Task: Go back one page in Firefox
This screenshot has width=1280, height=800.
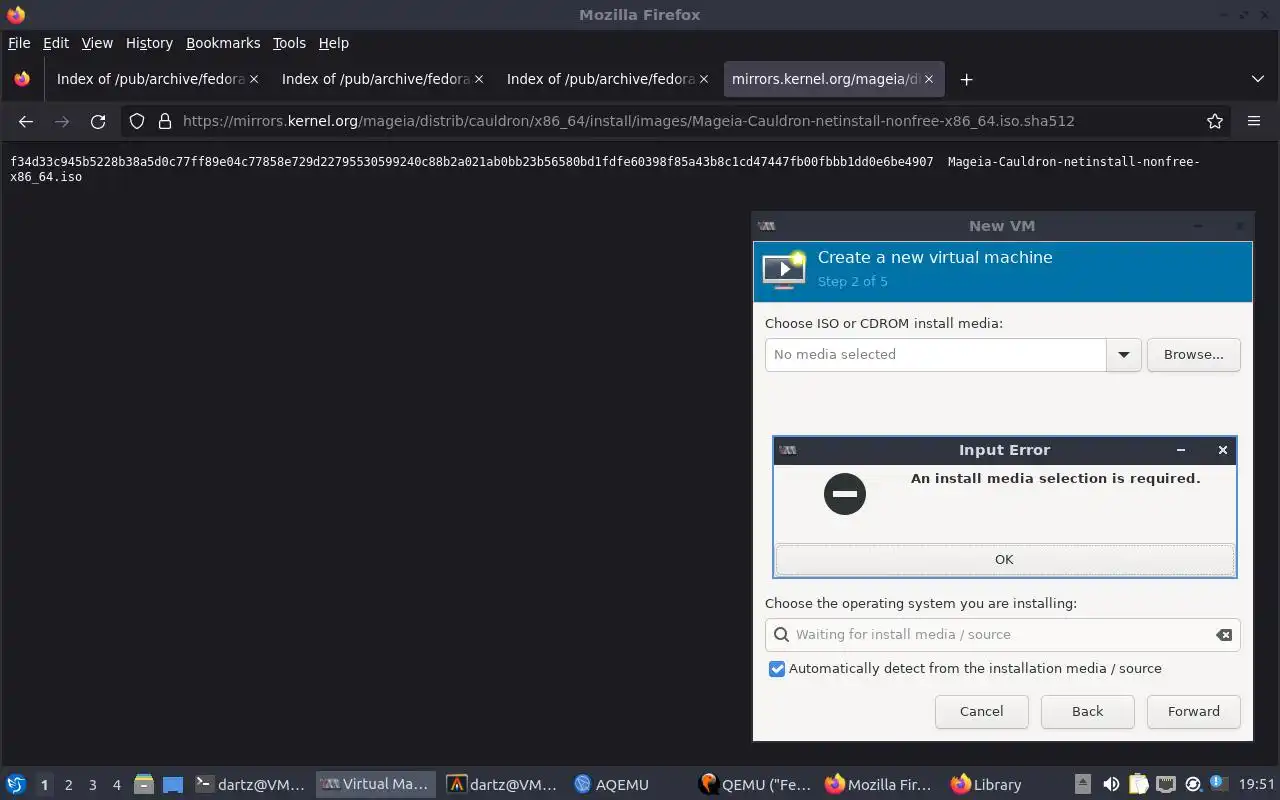Action: [x=26, y=121]
